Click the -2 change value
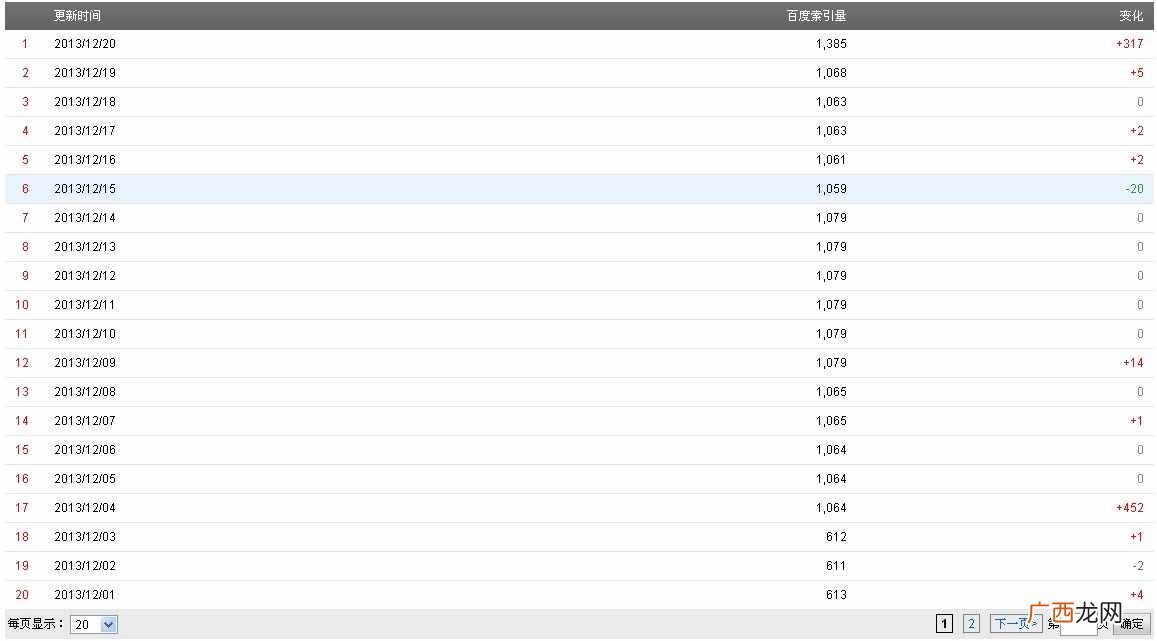Image resolution: width=1157 pixels, height=641 pixels. pos(1138,566)
